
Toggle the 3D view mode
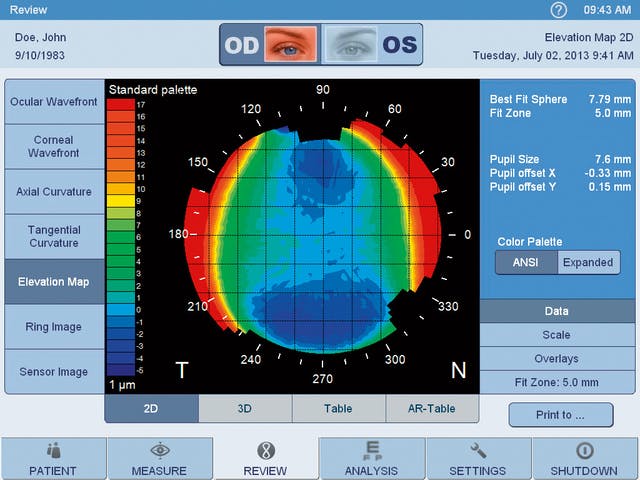pos(245,409)
